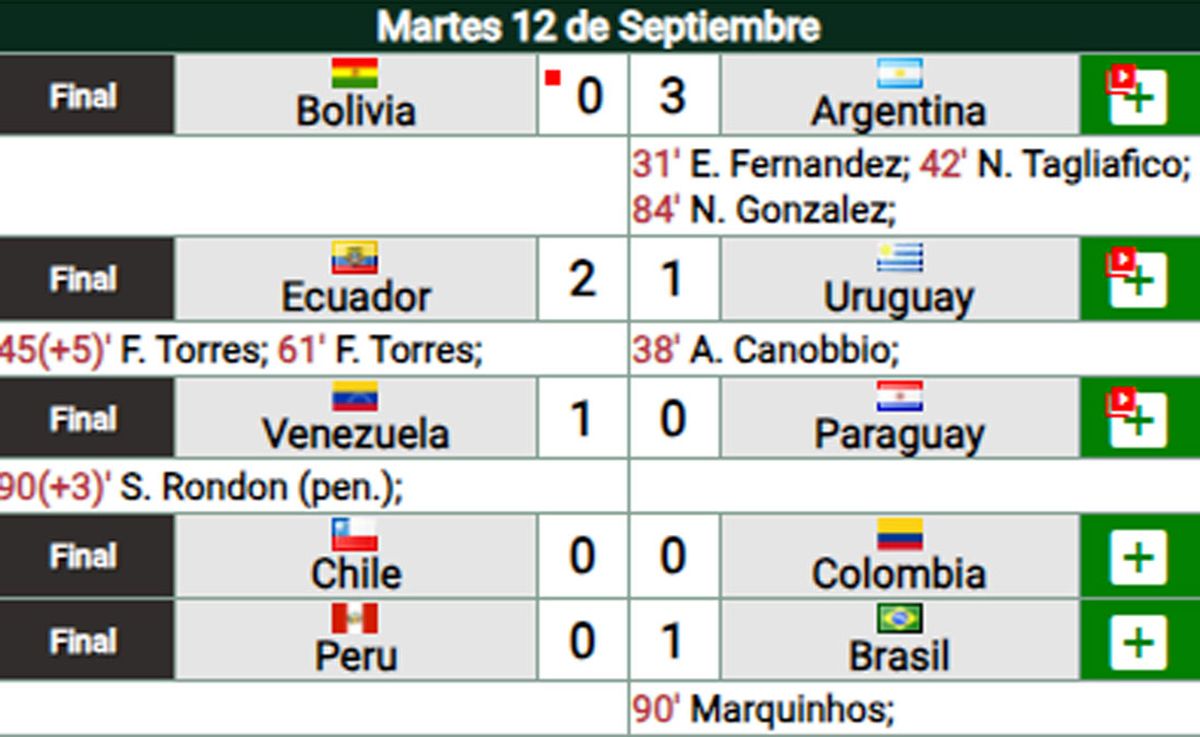Click the Argentina flag icon
Viewport: 1200px width, 737px height.
point(900,71)
